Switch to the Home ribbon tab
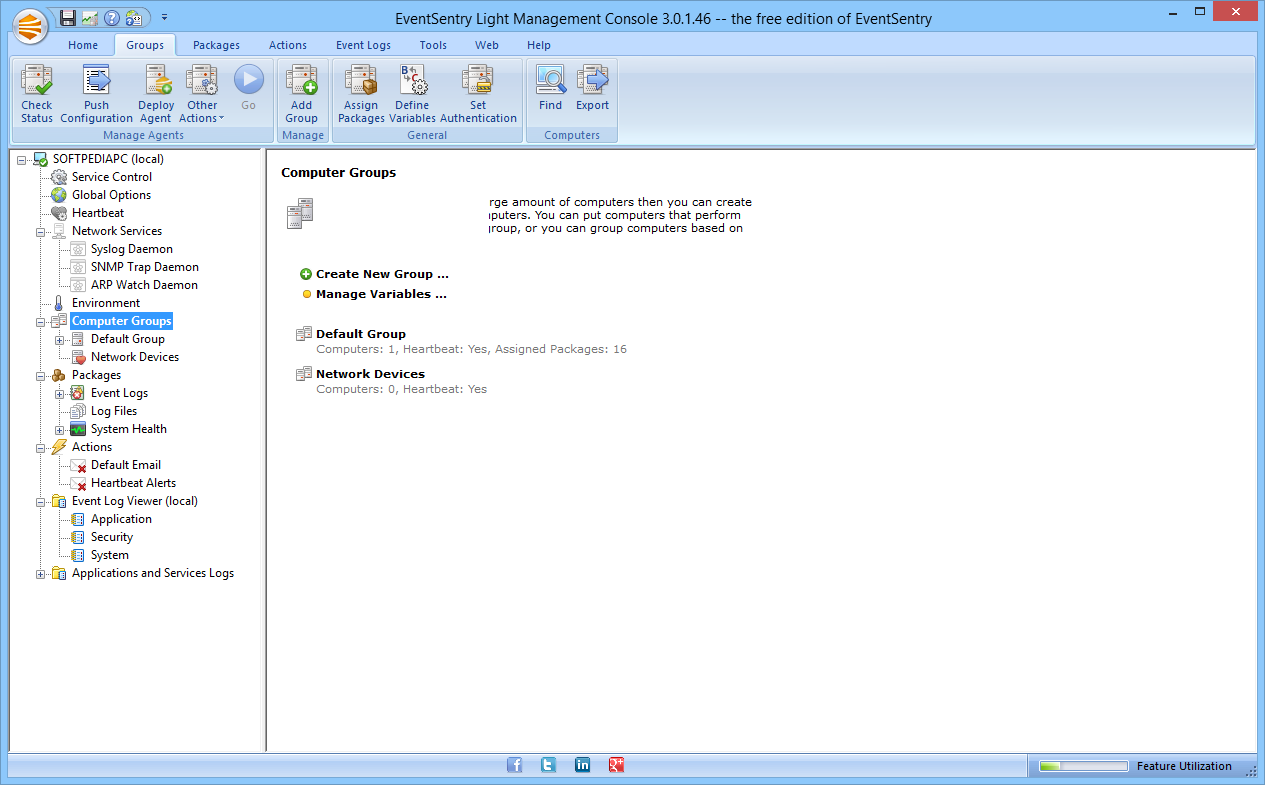Image resolution: width=1265 pixels, height=785 pixels. (x=83, y=45)
